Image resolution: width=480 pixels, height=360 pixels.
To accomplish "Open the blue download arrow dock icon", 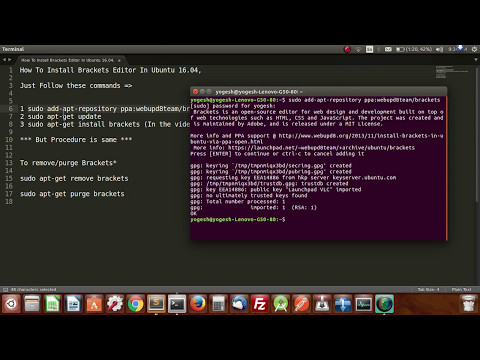I will click(x=342, y=304).
